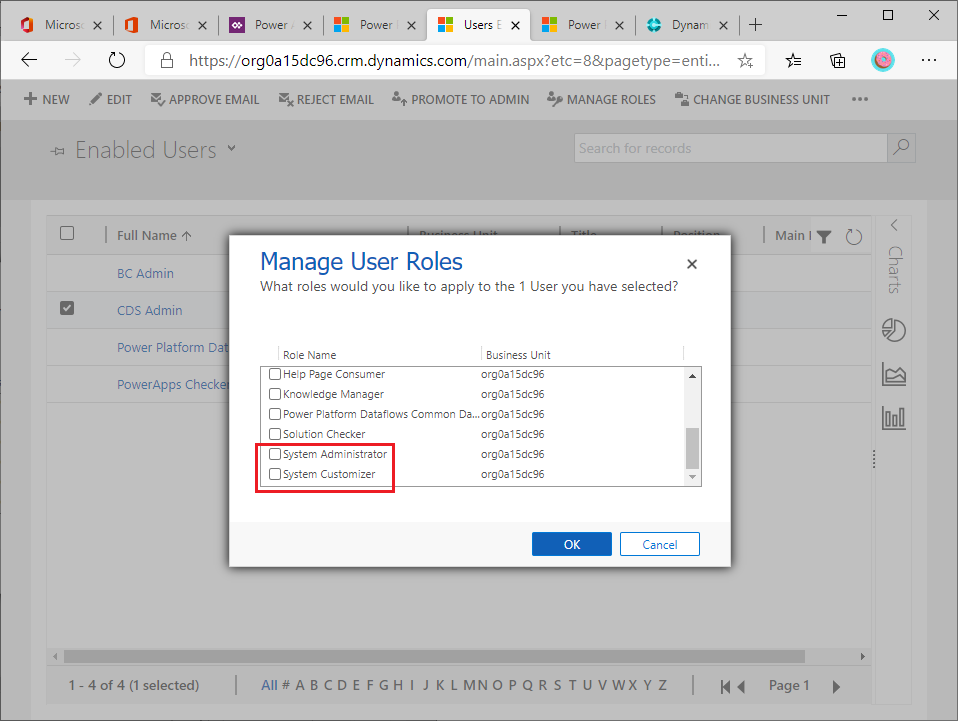Screen dimensions: 958x721
Task: Confirm roles with OK button
Action: pyautogui.click(x=571, y=544)
